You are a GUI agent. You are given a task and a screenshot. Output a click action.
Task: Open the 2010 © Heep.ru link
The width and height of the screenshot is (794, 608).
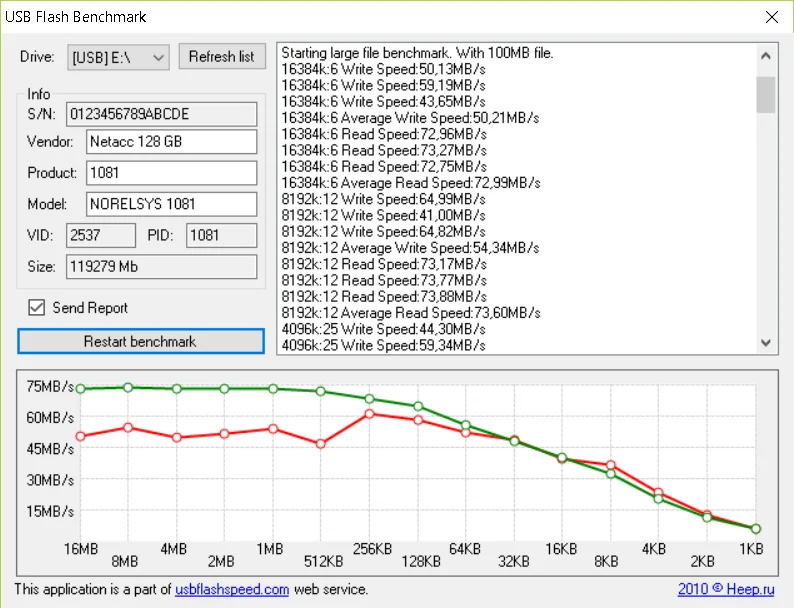point(727,589)
